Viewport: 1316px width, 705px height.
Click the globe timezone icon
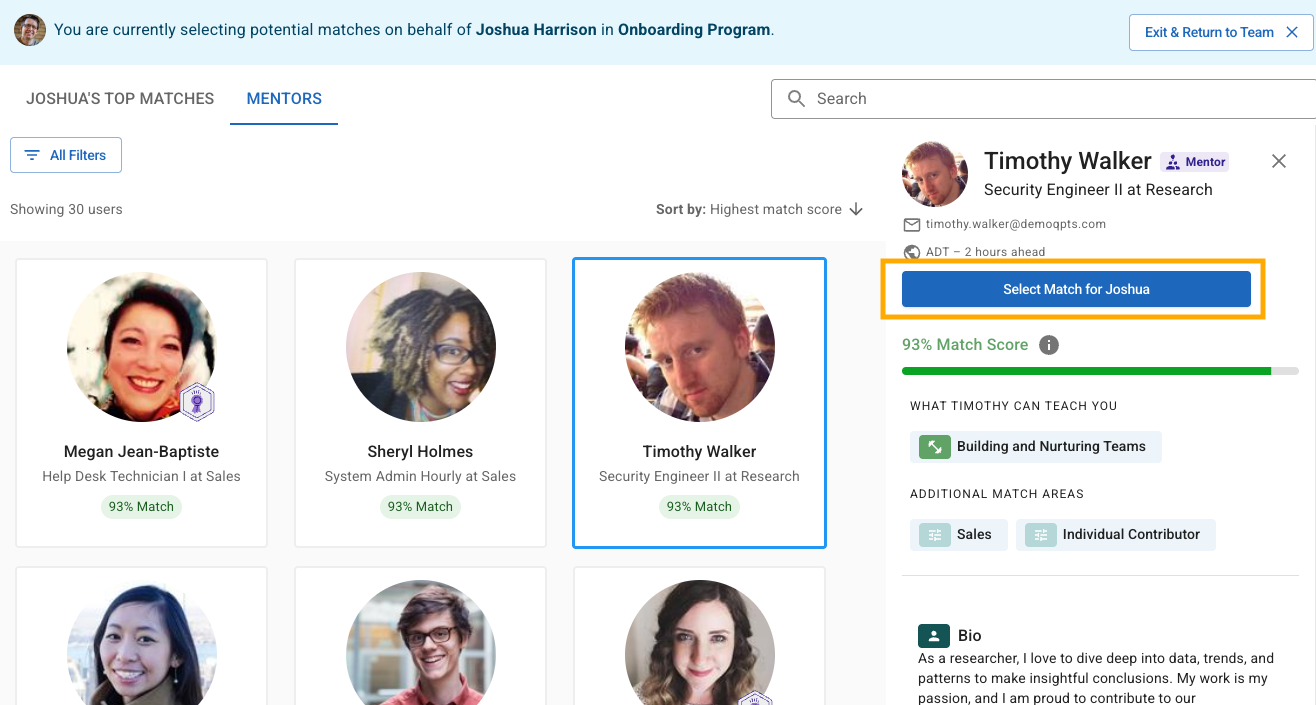(911, 252)
